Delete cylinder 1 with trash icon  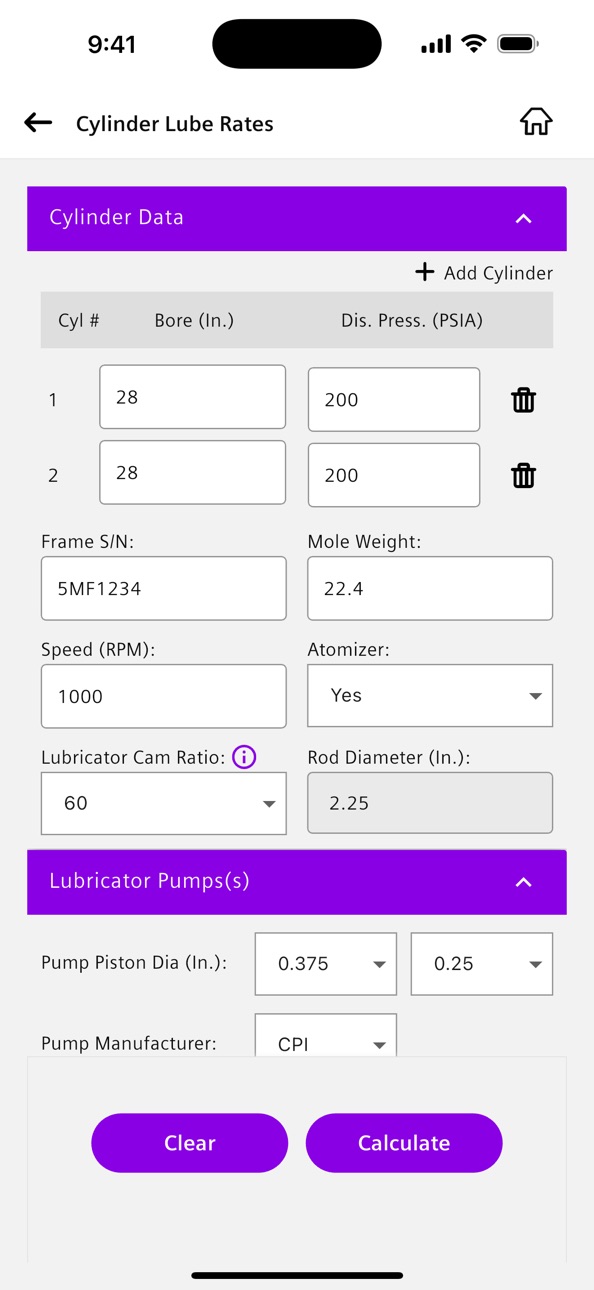[523, 400]
